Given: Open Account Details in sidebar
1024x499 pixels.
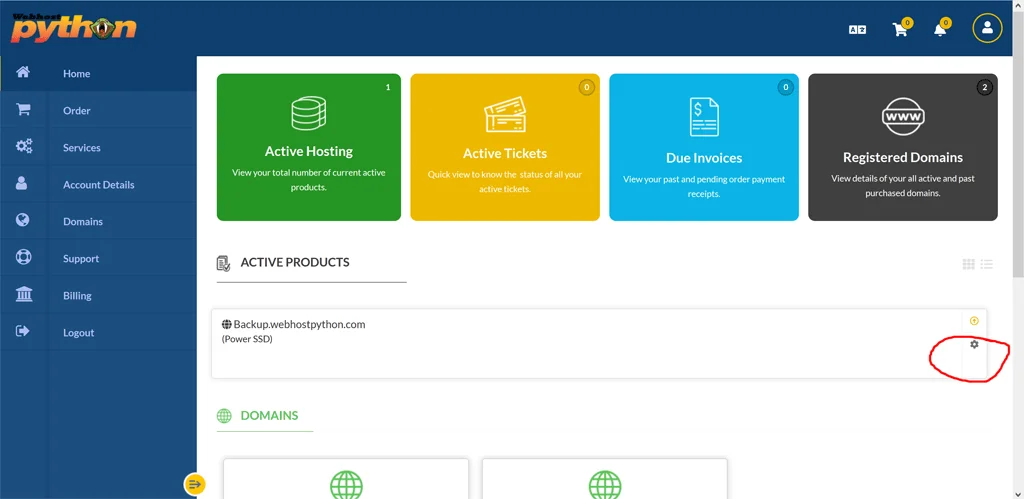Looking at the screenshot, I should pos(98,185).
